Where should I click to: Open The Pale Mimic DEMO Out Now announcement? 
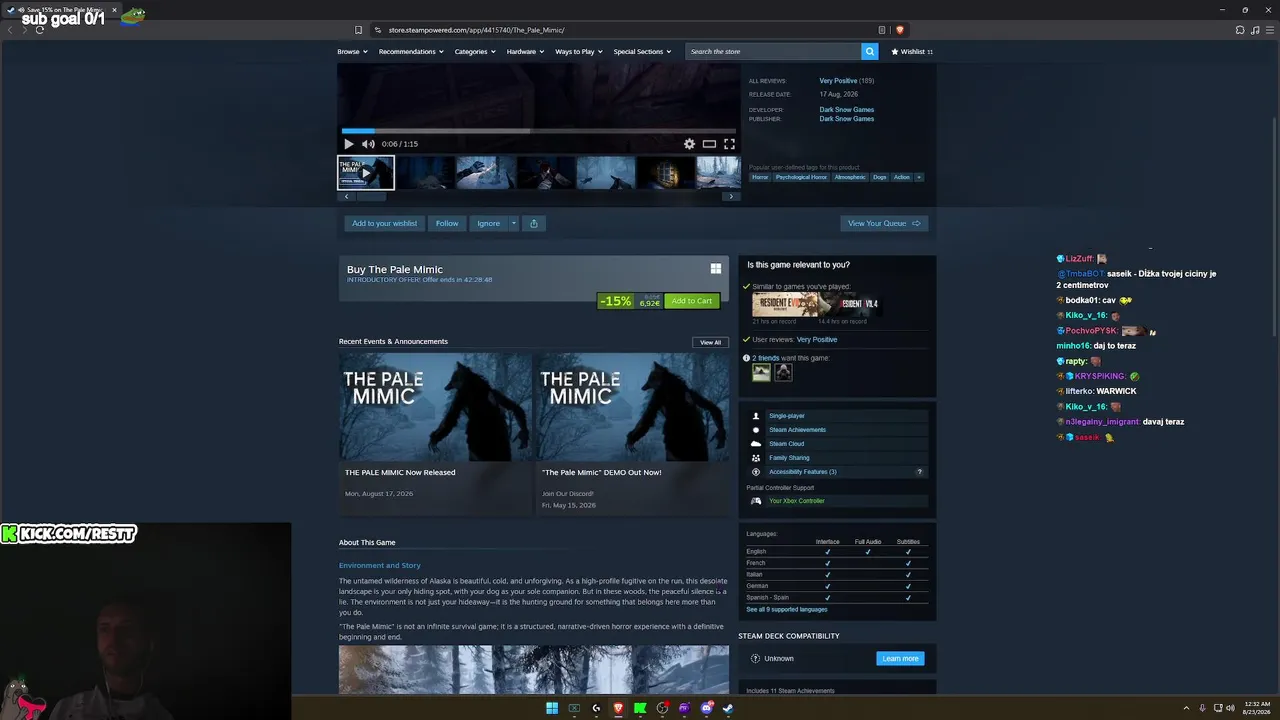click(x=633, y=433)
